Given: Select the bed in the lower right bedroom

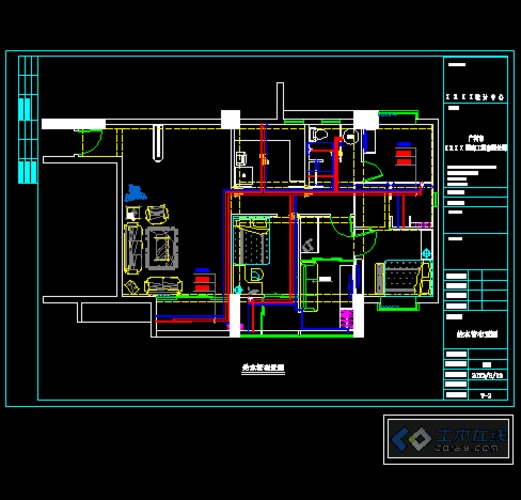Looking at the screenshot, I should click(404, 277).
